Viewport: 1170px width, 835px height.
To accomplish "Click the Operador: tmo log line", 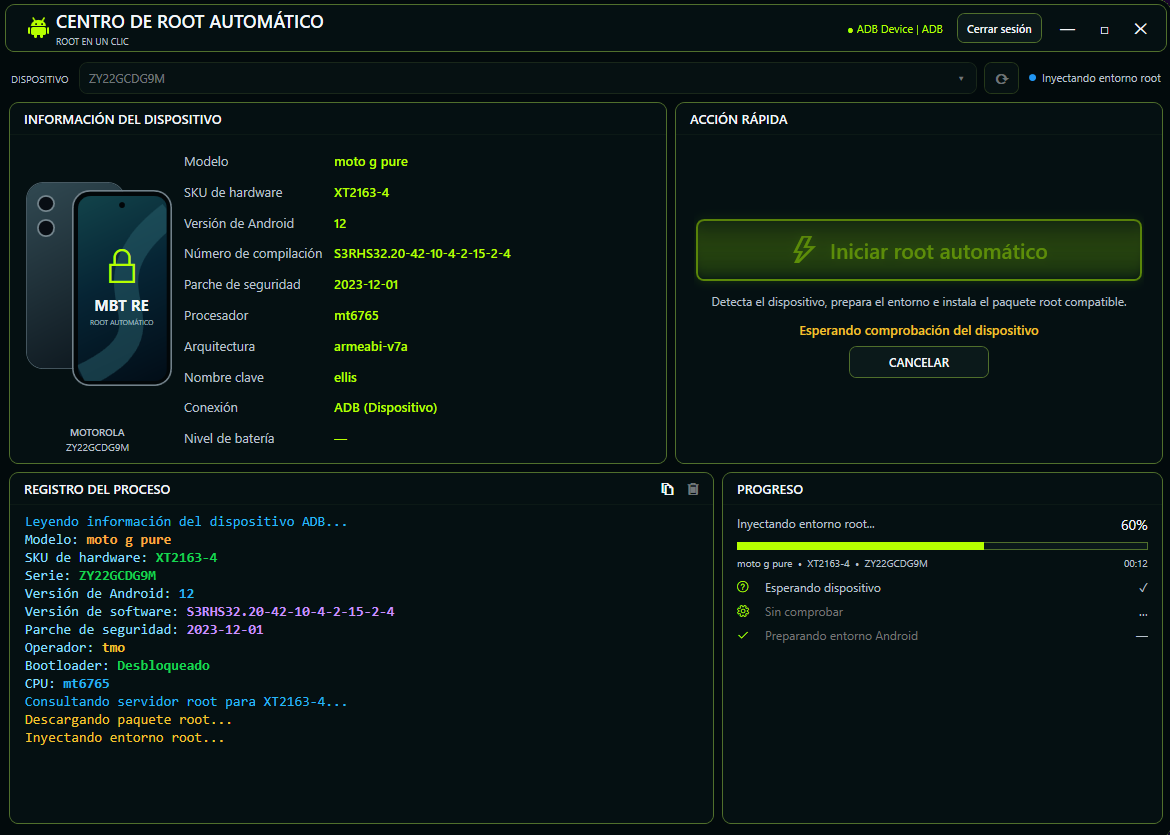I will pos(75,648).
